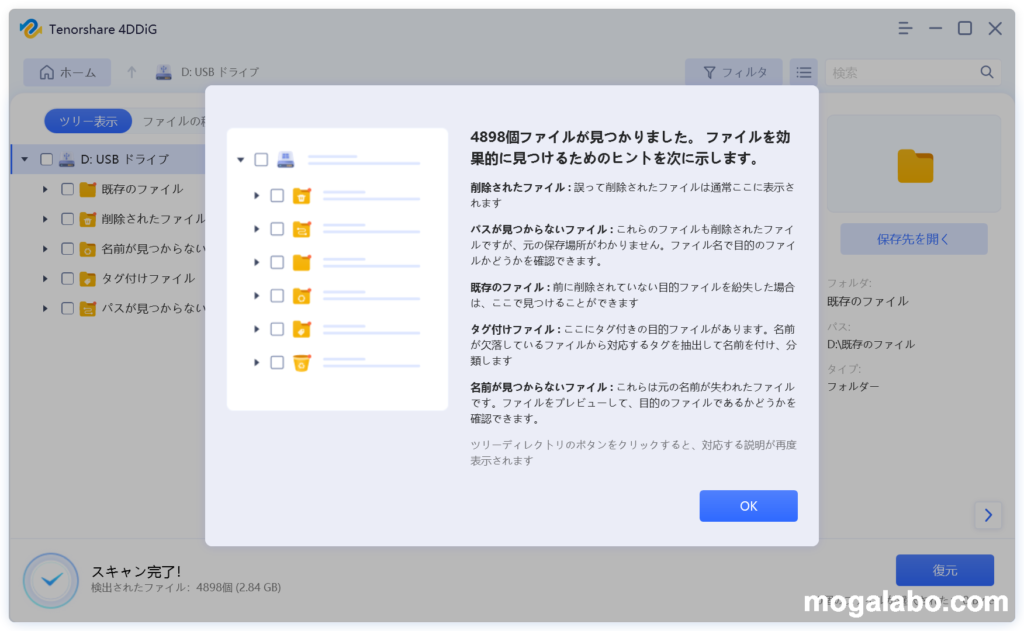Click the scan complete checkmark circle icon
The width and height of the screenshot is (1024, 631).
coord(50,580)
